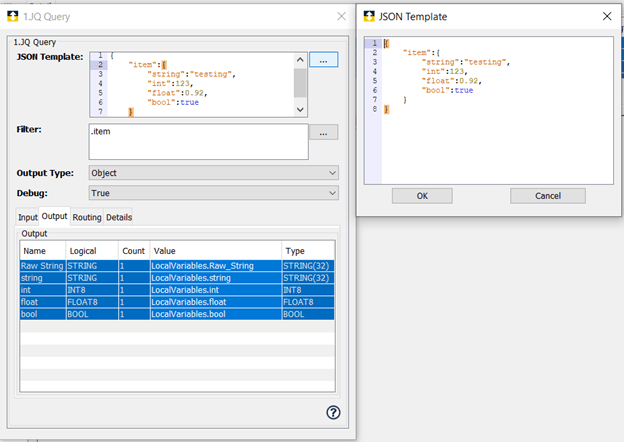
Task: Click the JSON Template preview scrollbar thumb
Action: [x=300, y=83]
